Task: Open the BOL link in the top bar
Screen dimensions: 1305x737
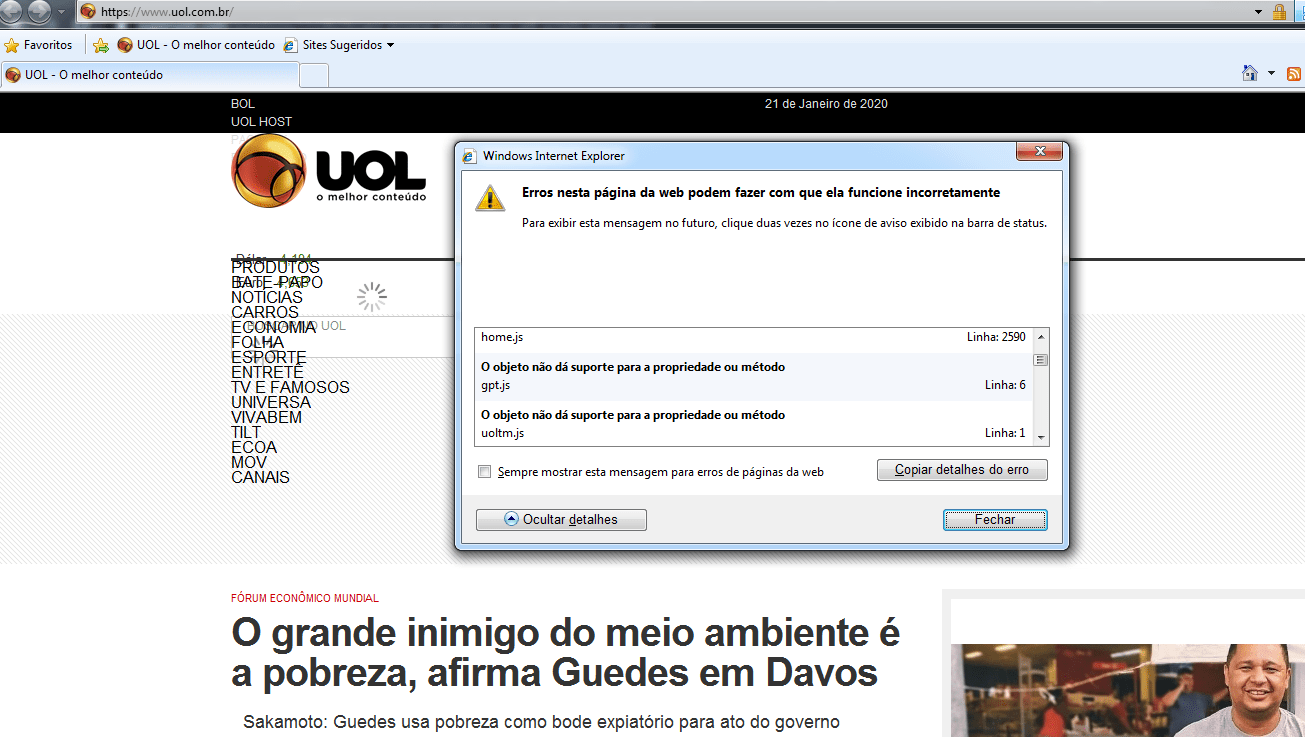Action: [243, 104]
